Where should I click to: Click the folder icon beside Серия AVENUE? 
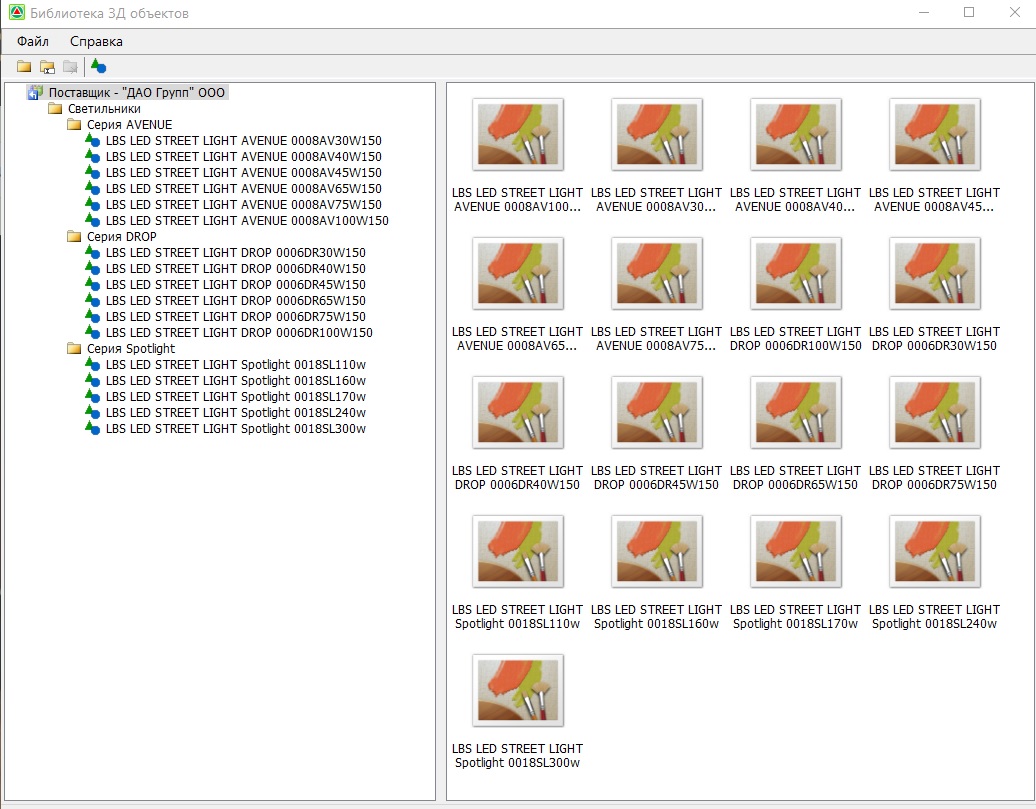tap(74, 124)
